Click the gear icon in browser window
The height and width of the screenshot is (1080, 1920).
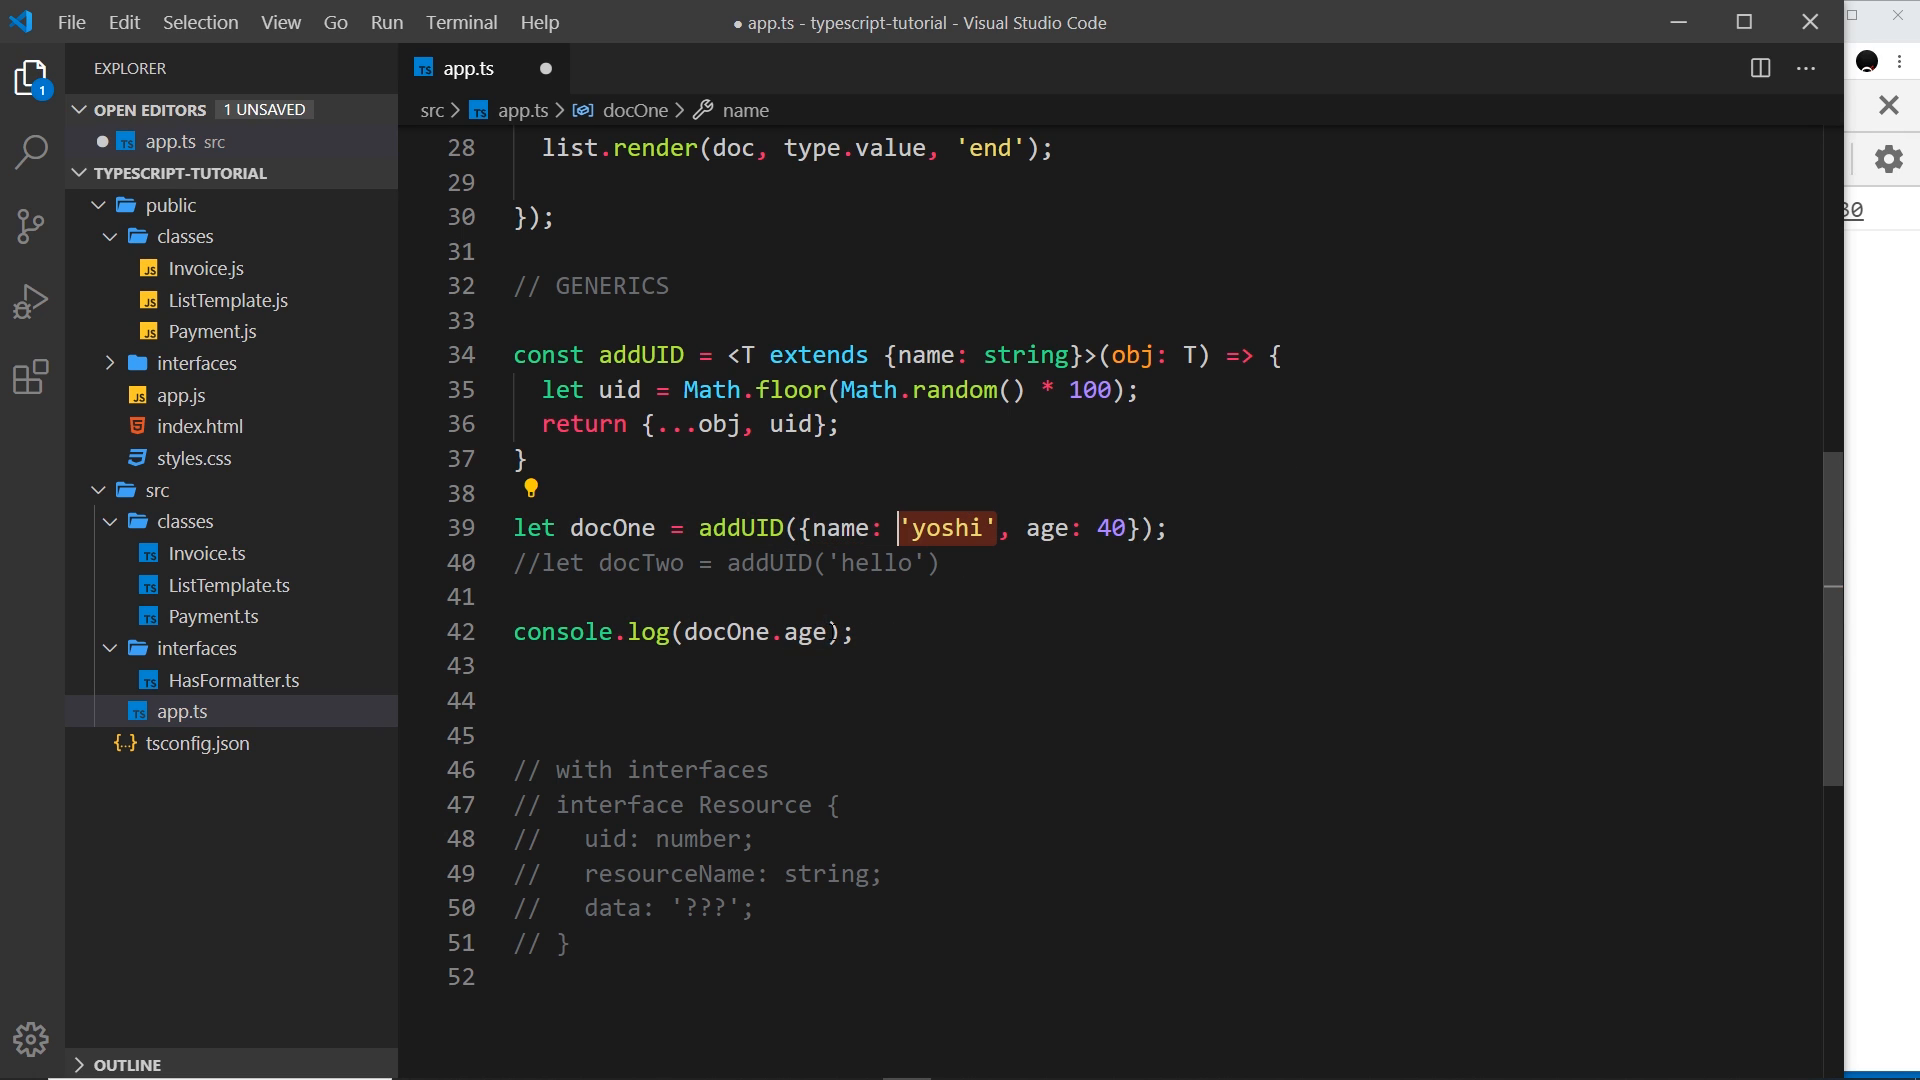[1888, 159]
